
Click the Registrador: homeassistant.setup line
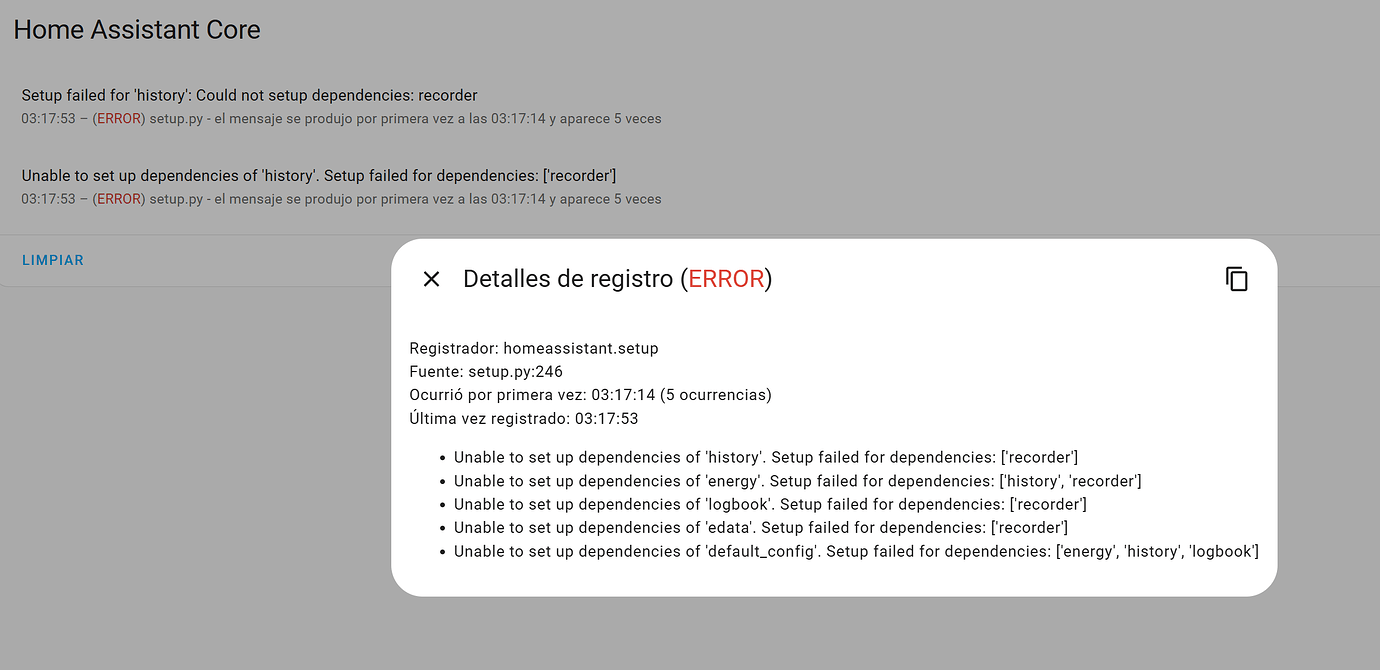[x=534, y=348]
